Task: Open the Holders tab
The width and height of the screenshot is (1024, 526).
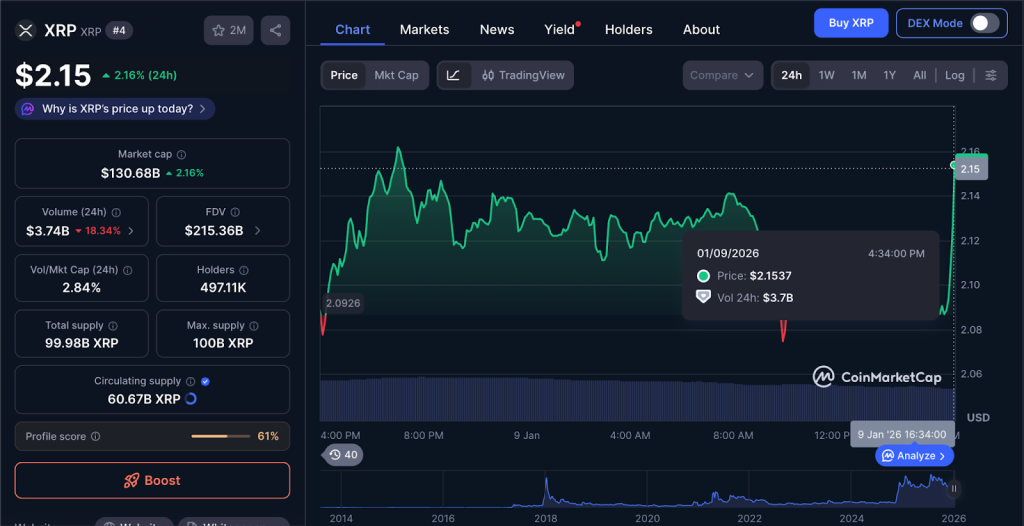Action: (628, 30)
